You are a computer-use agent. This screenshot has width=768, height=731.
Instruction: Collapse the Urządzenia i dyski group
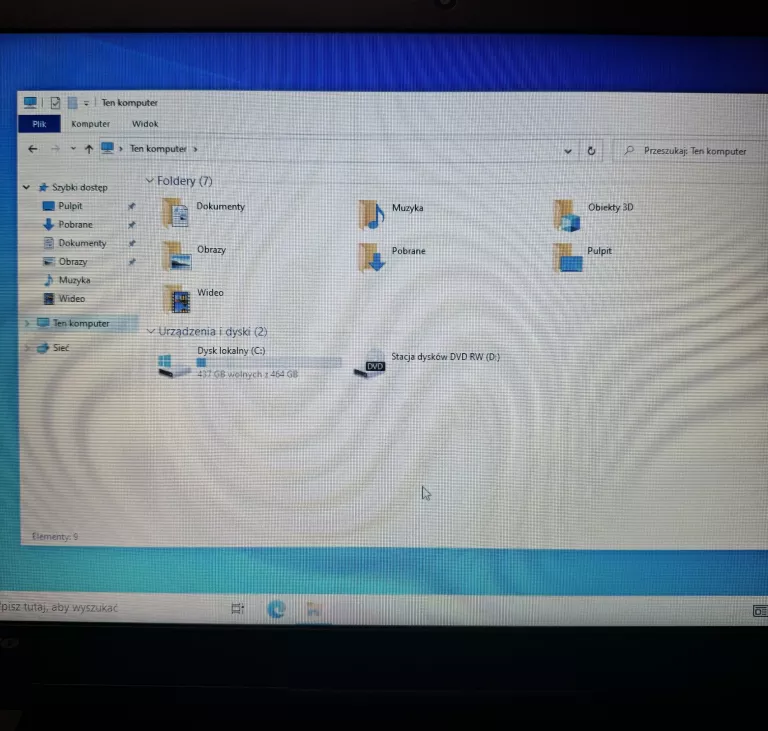coord(151,331)
